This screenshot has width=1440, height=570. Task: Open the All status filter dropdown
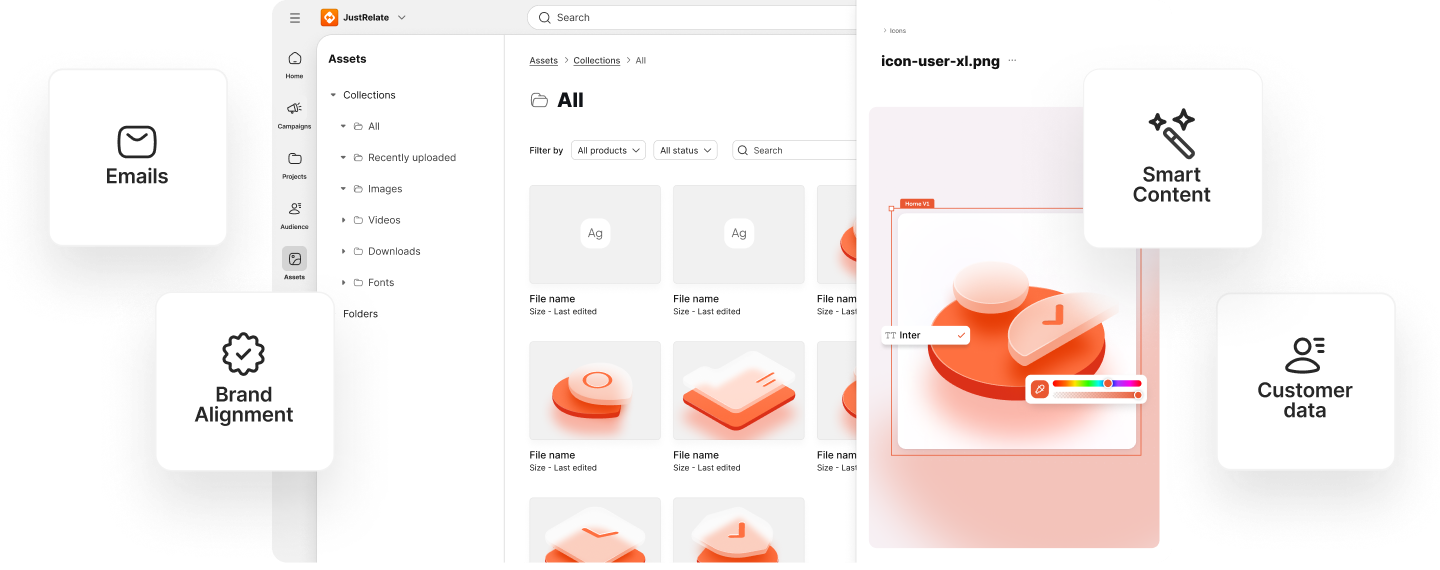[x=685, y=150]
